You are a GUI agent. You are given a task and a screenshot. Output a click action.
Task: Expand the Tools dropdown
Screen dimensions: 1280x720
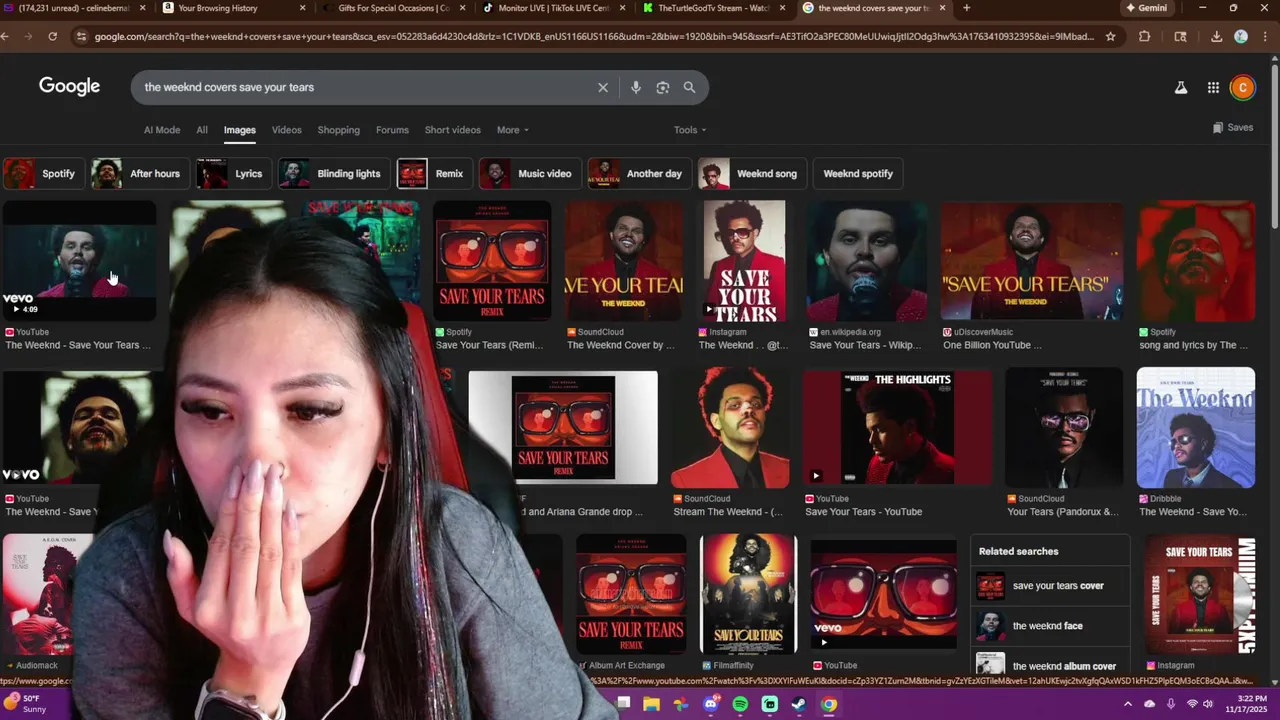click(x=689, y=130)
